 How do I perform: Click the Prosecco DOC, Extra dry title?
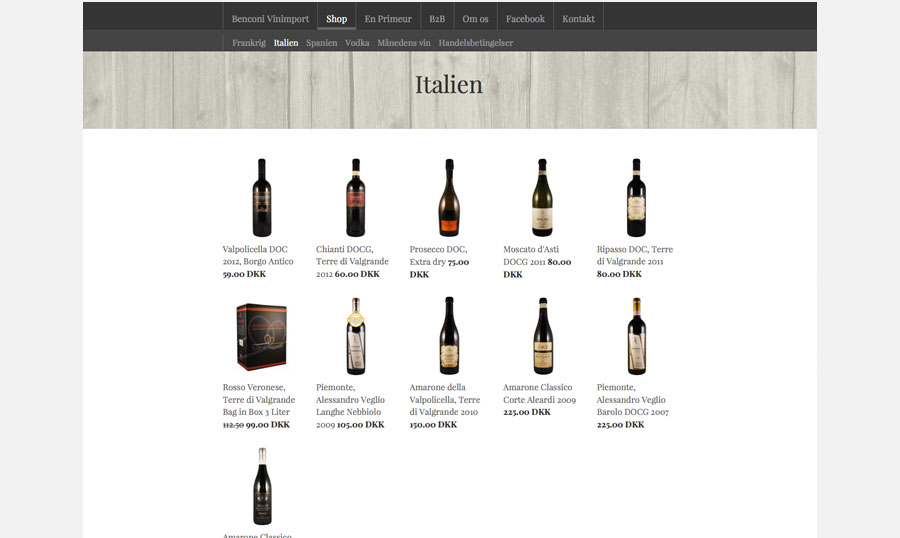click(438, 256)
